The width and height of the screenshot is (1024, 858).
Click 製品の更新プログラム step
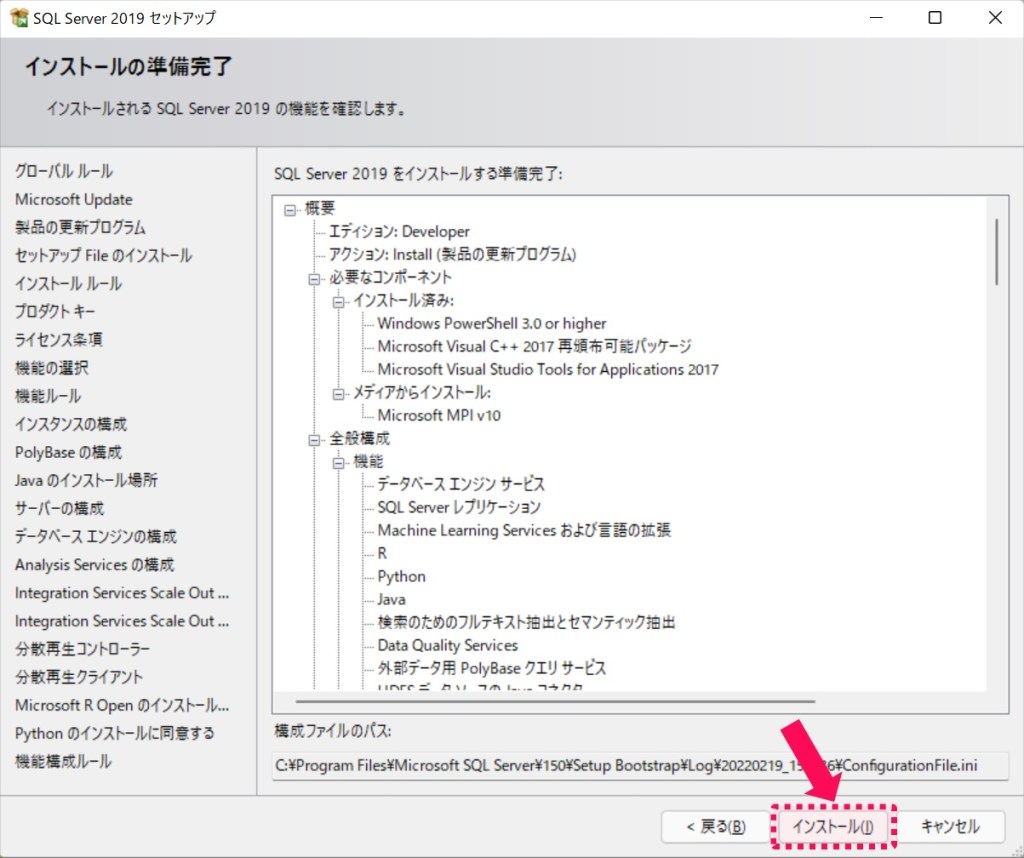pos(80,227)
